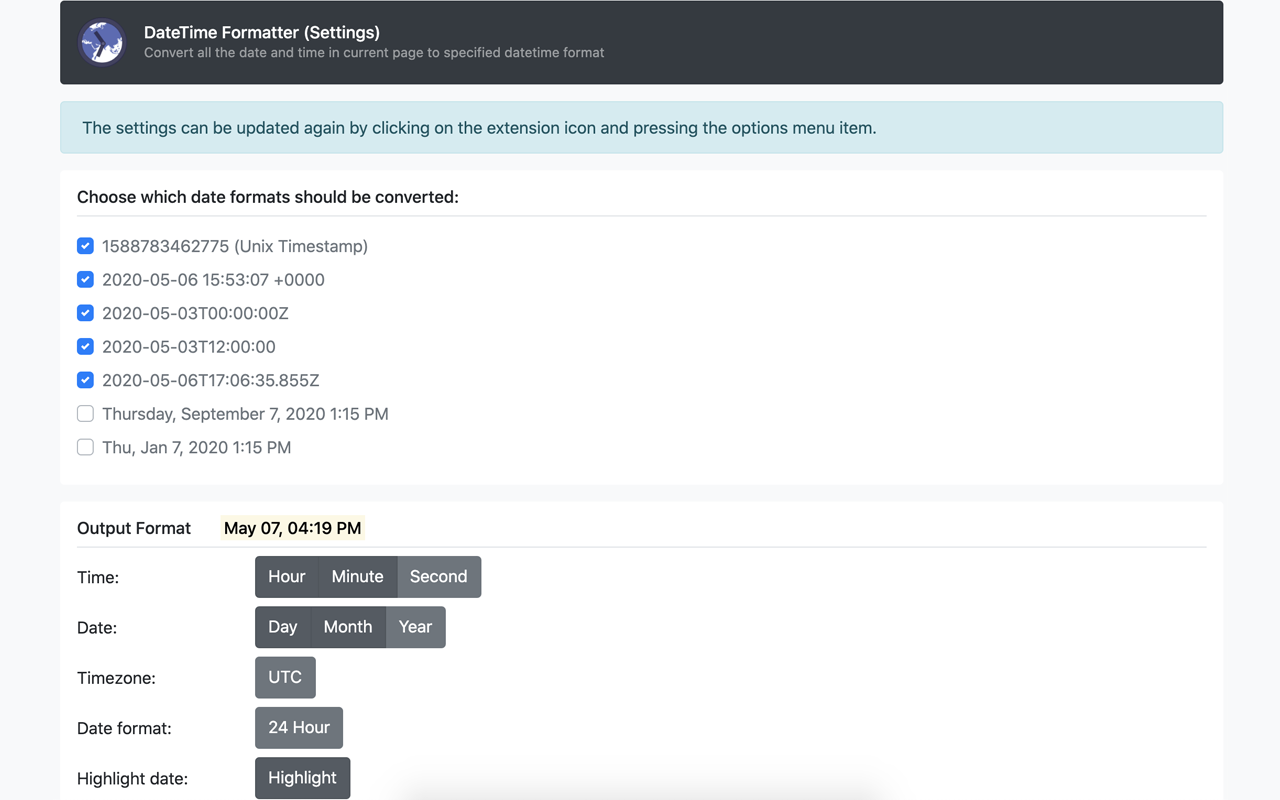1280x800 pixels.
Task: Enable the Year date button
Action: point(415,627)
